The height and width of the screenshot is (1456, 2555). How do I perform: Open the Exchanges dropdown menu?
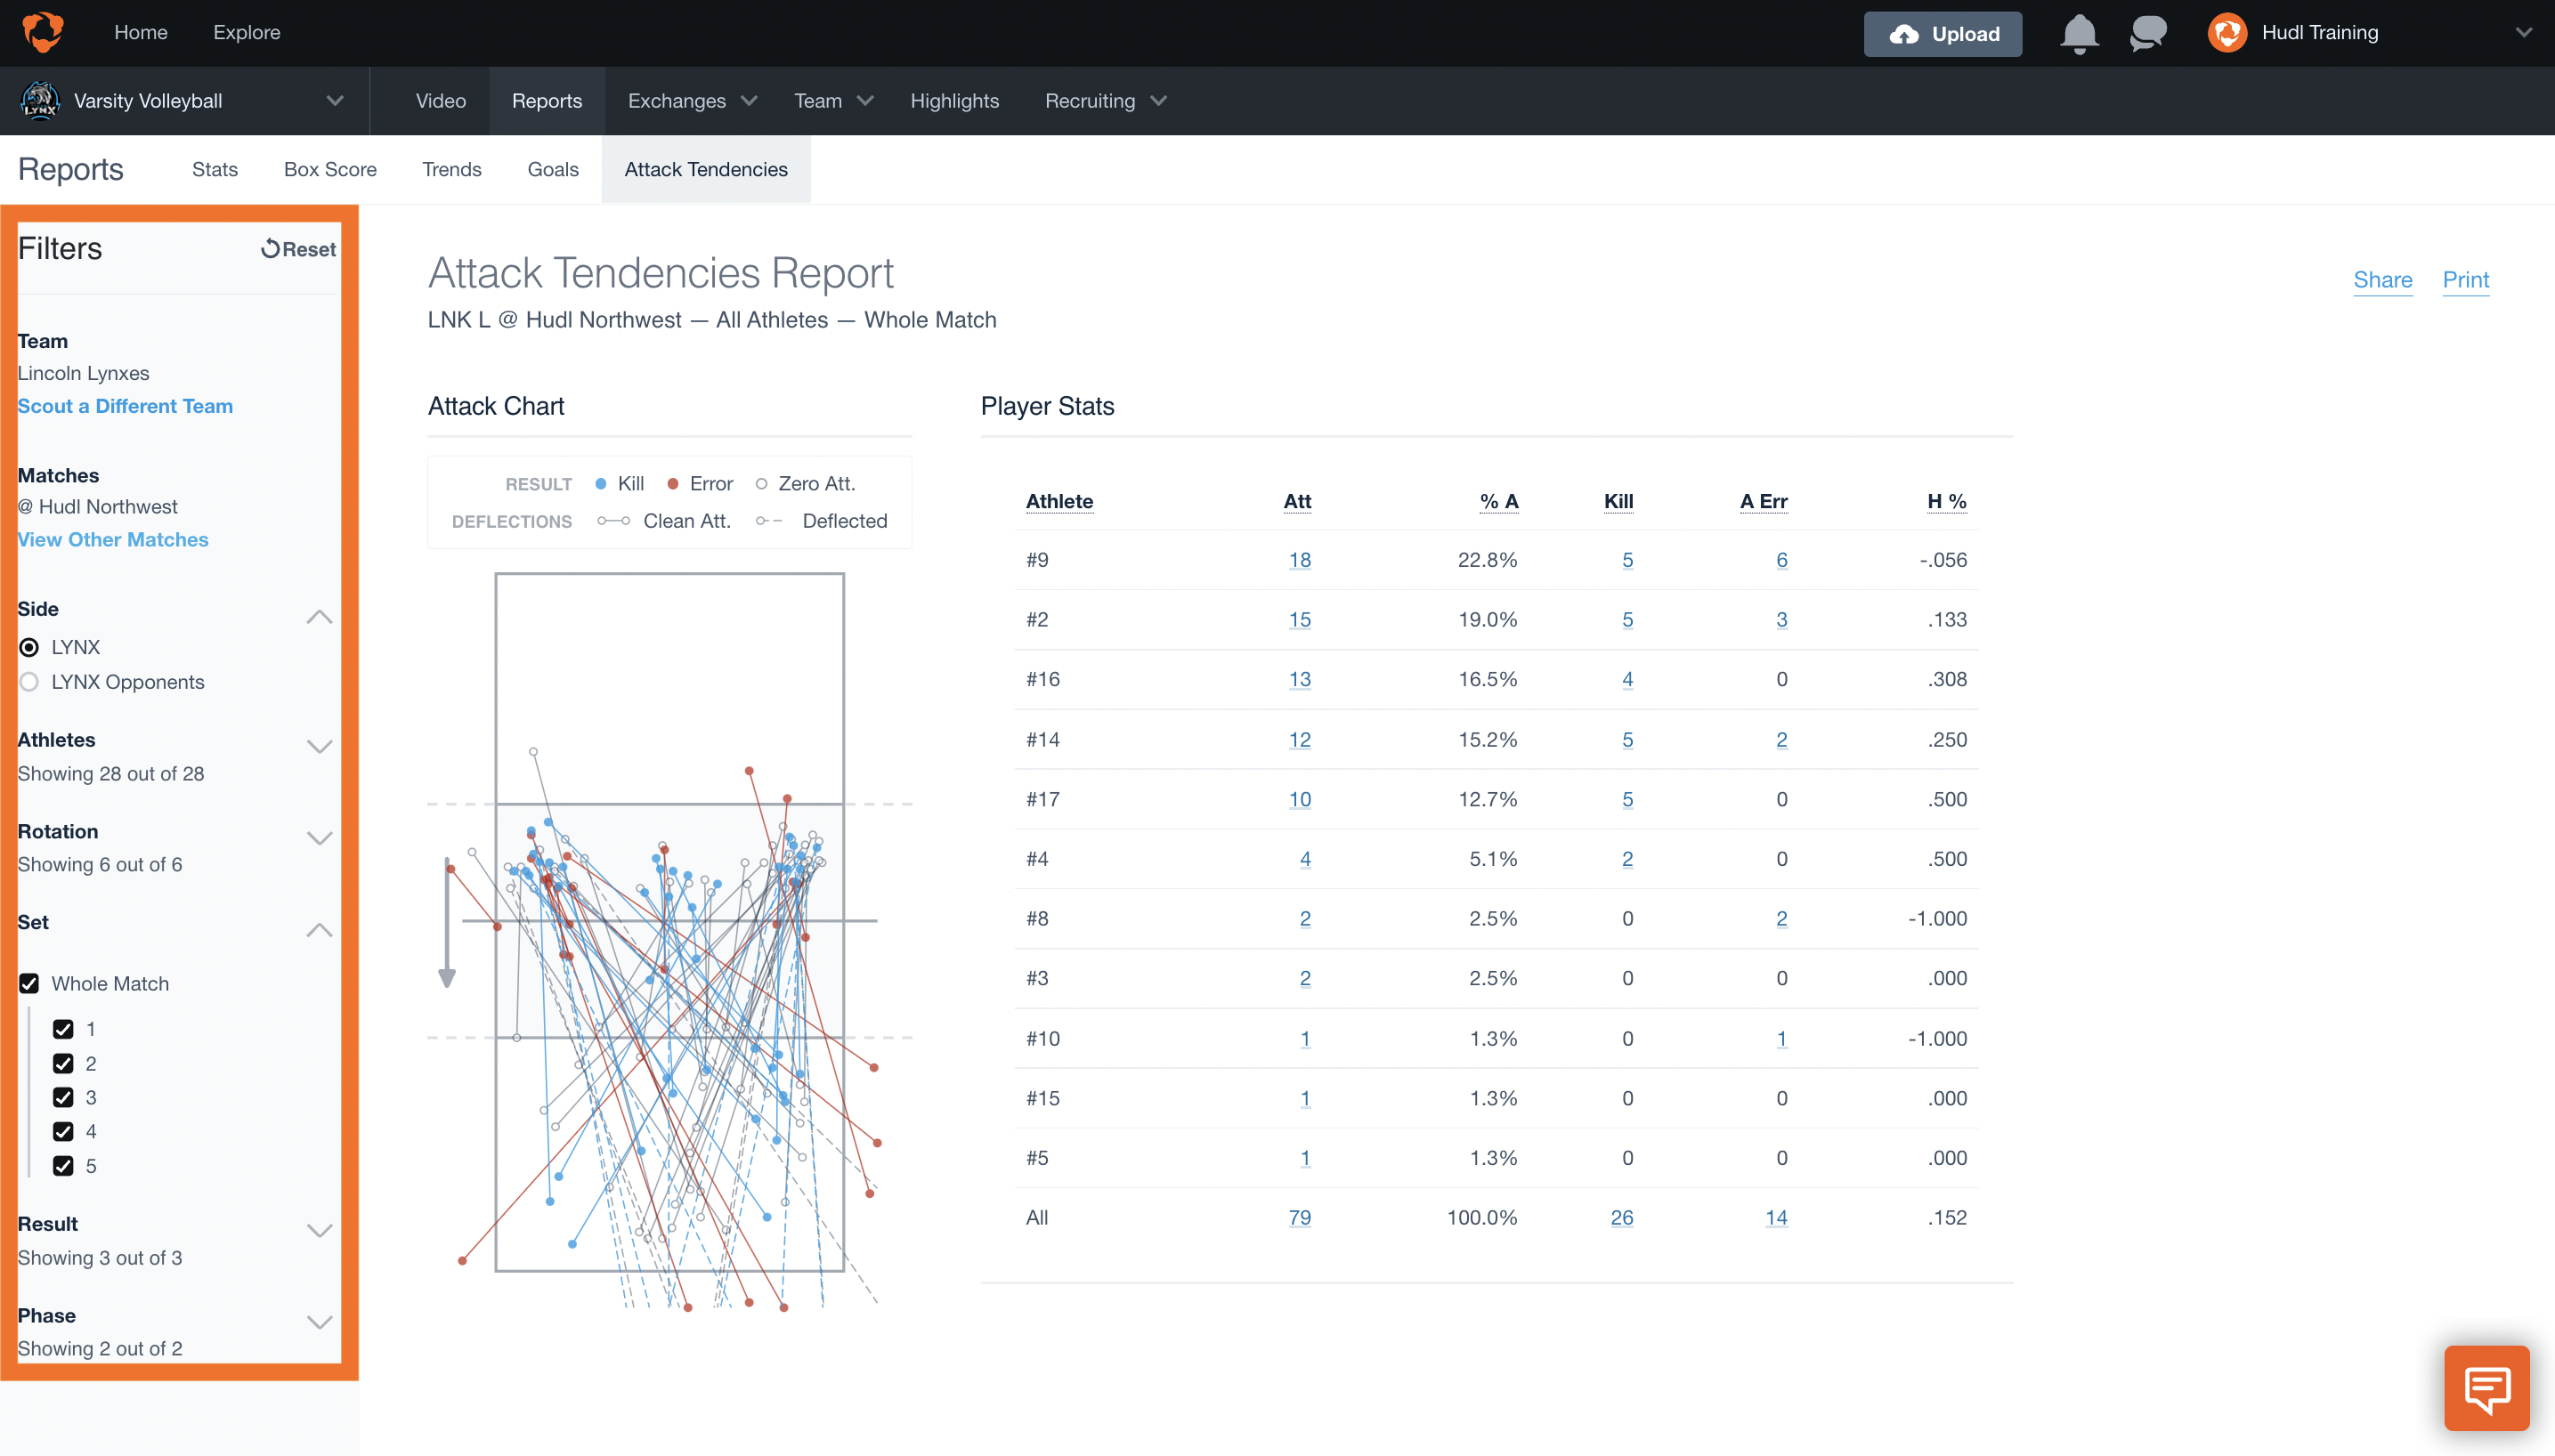tap(691, 101)
